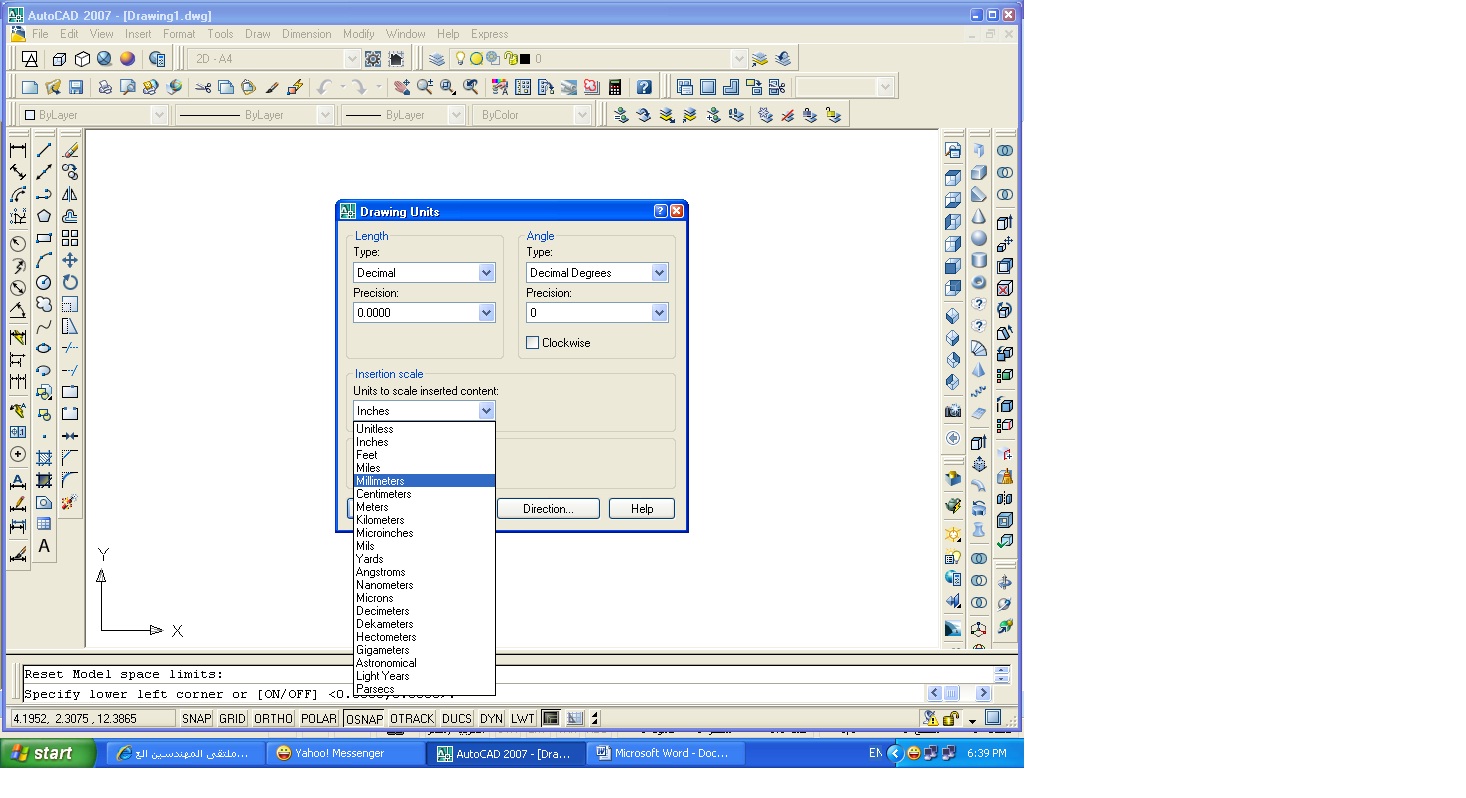
Task: Toggle SNAP mode in status bar
Action: point(196,718)
